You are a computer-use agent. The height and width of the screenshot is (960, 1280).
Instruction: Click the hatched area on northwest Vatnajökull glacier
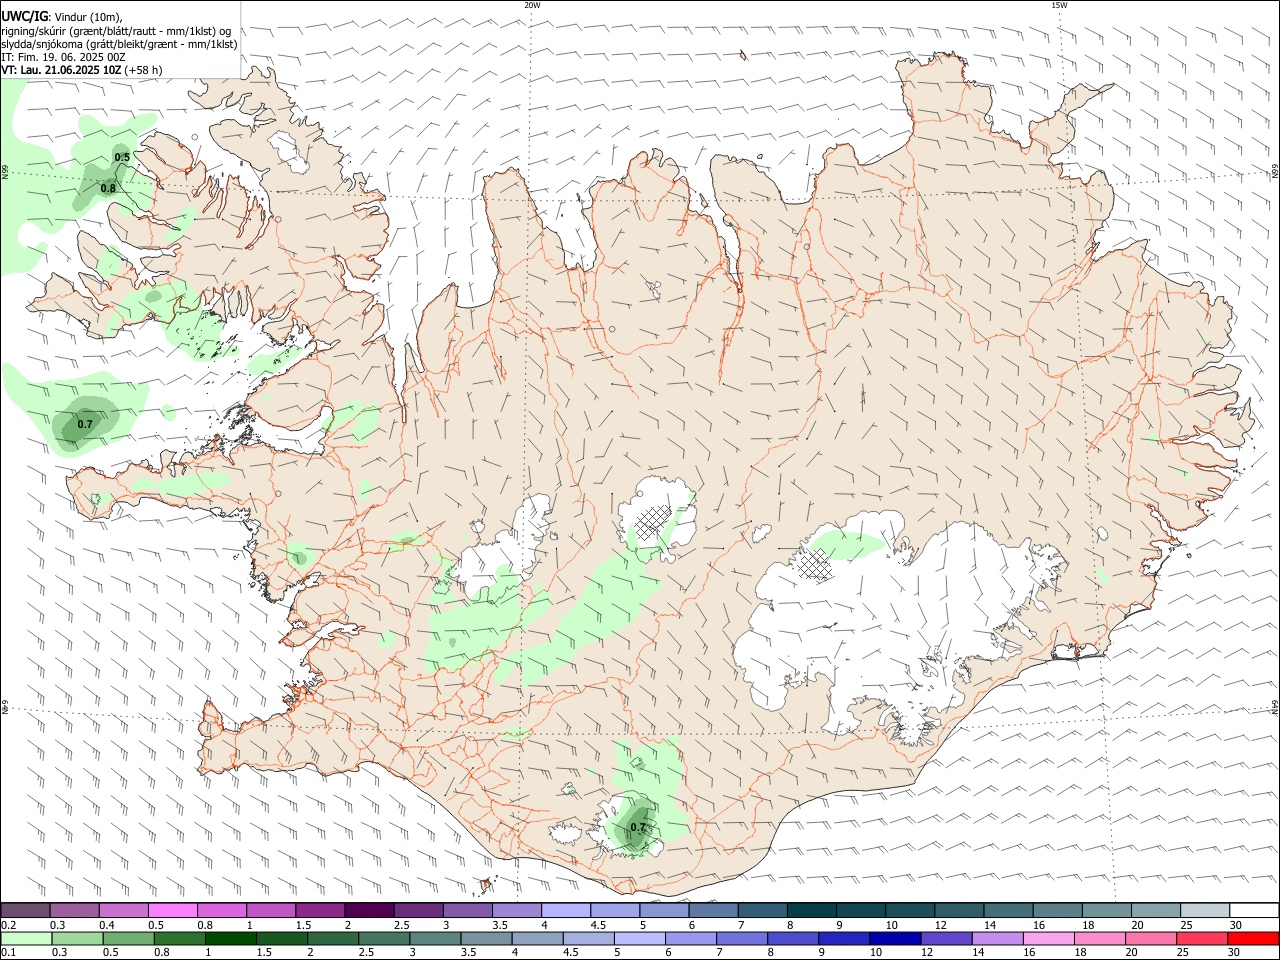coord(815,565)
